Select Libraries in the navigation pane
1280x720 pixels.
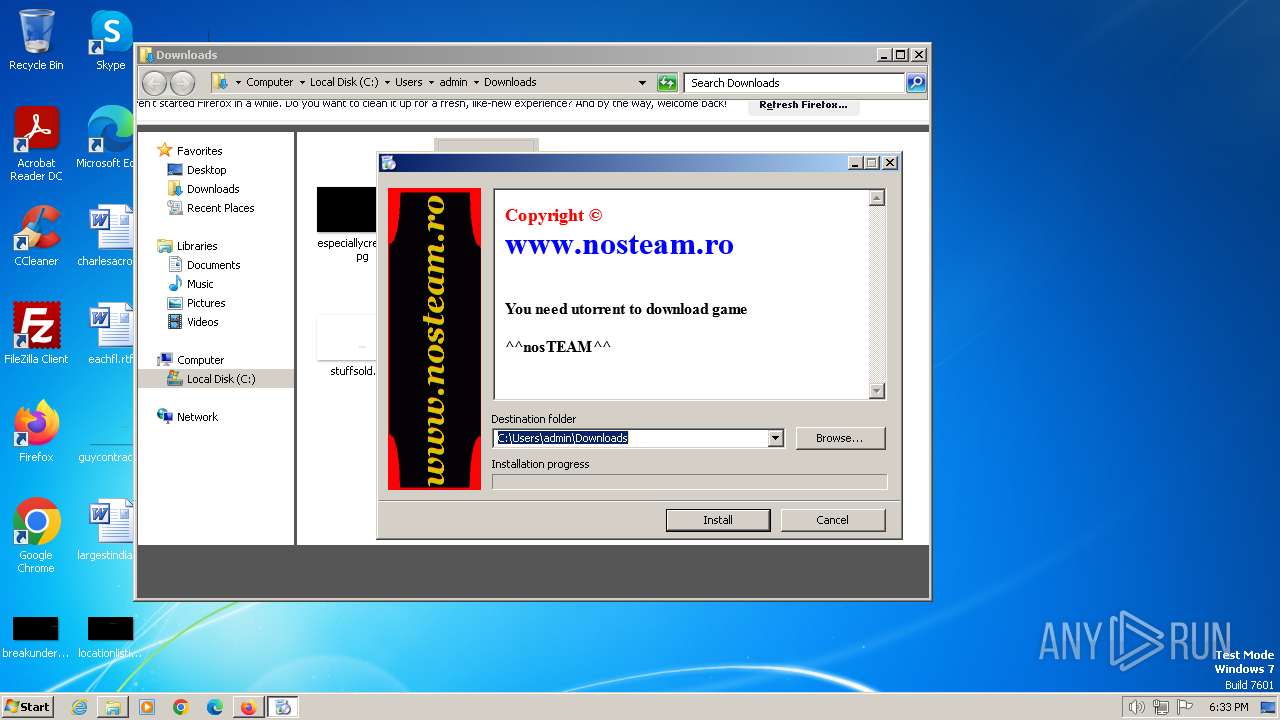(x=197, y=246)
